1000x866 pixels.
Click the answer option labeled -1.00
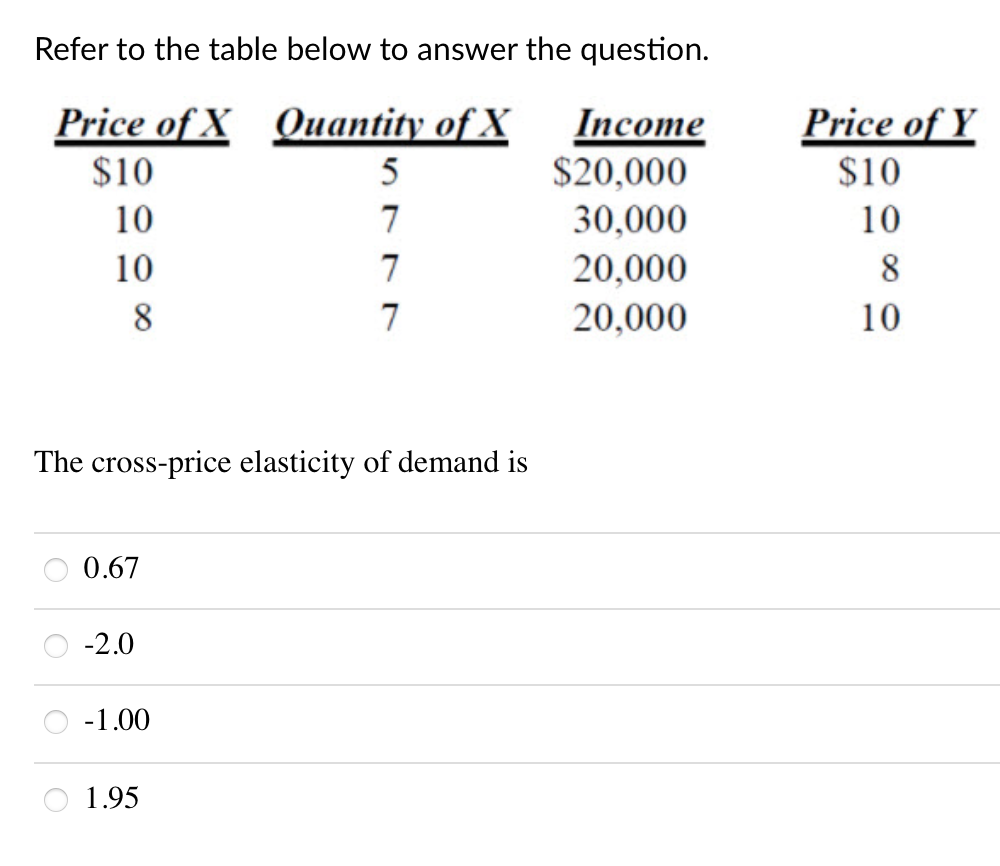pos(113,721)
